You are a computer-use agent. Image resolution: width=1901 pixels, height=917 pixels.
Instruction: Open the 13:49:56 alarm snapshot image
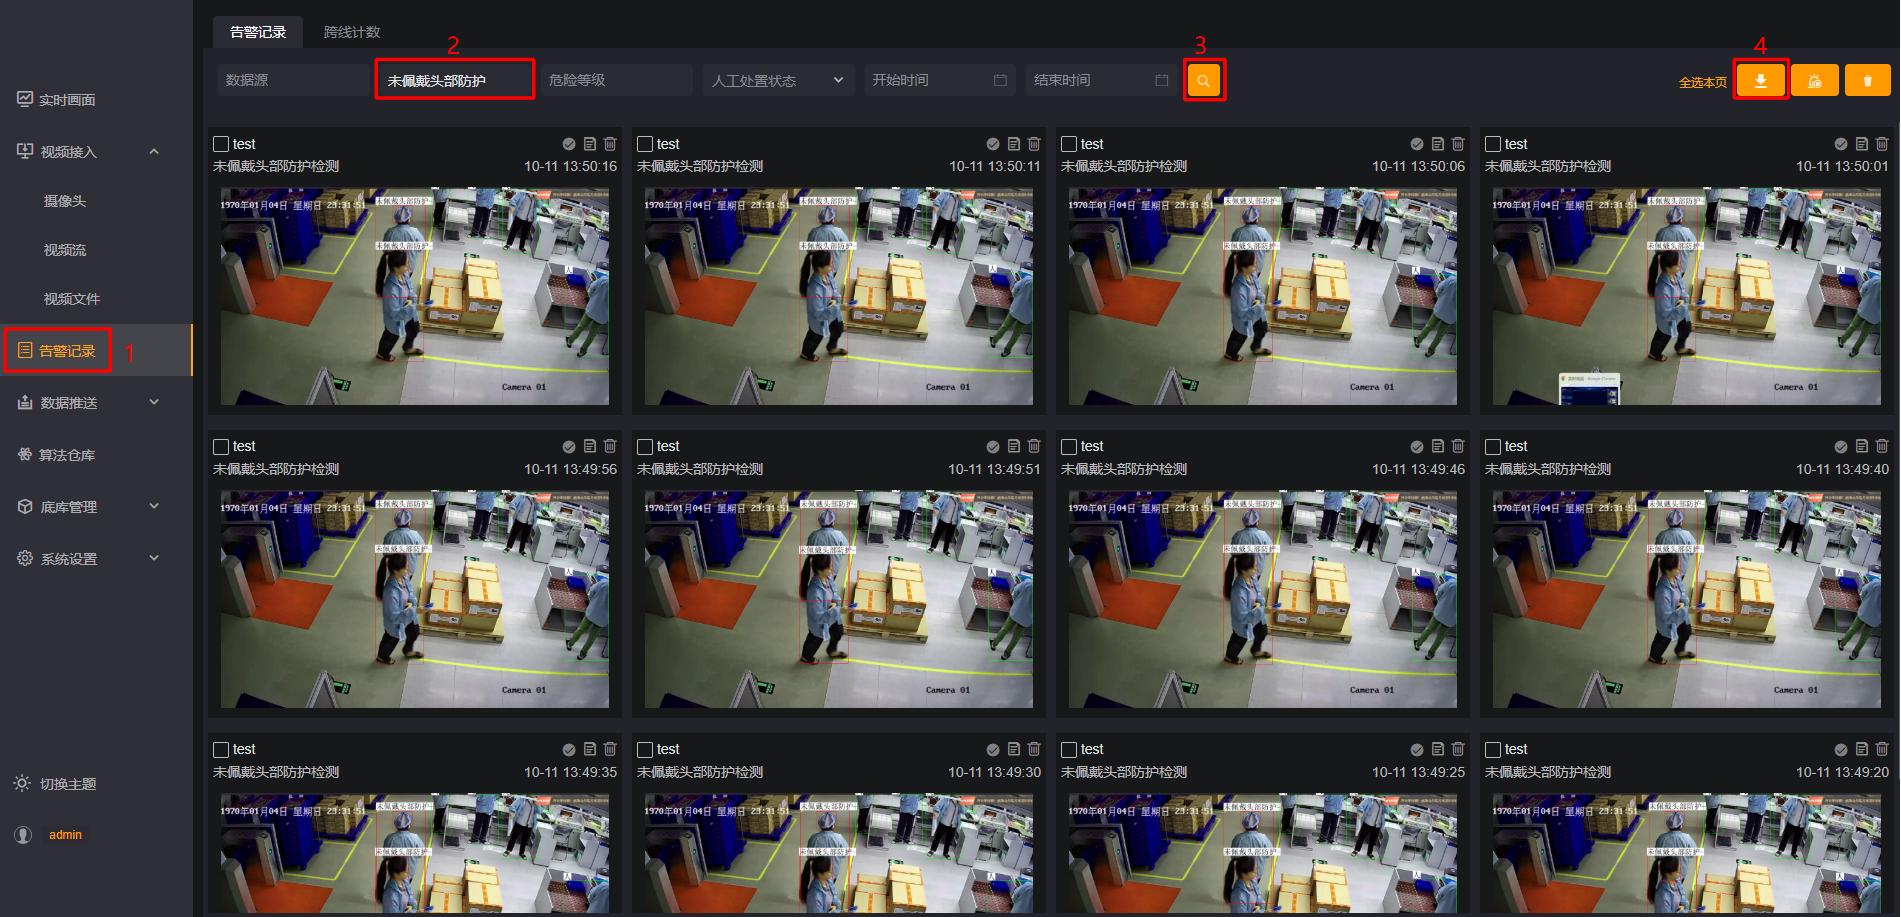414,599
